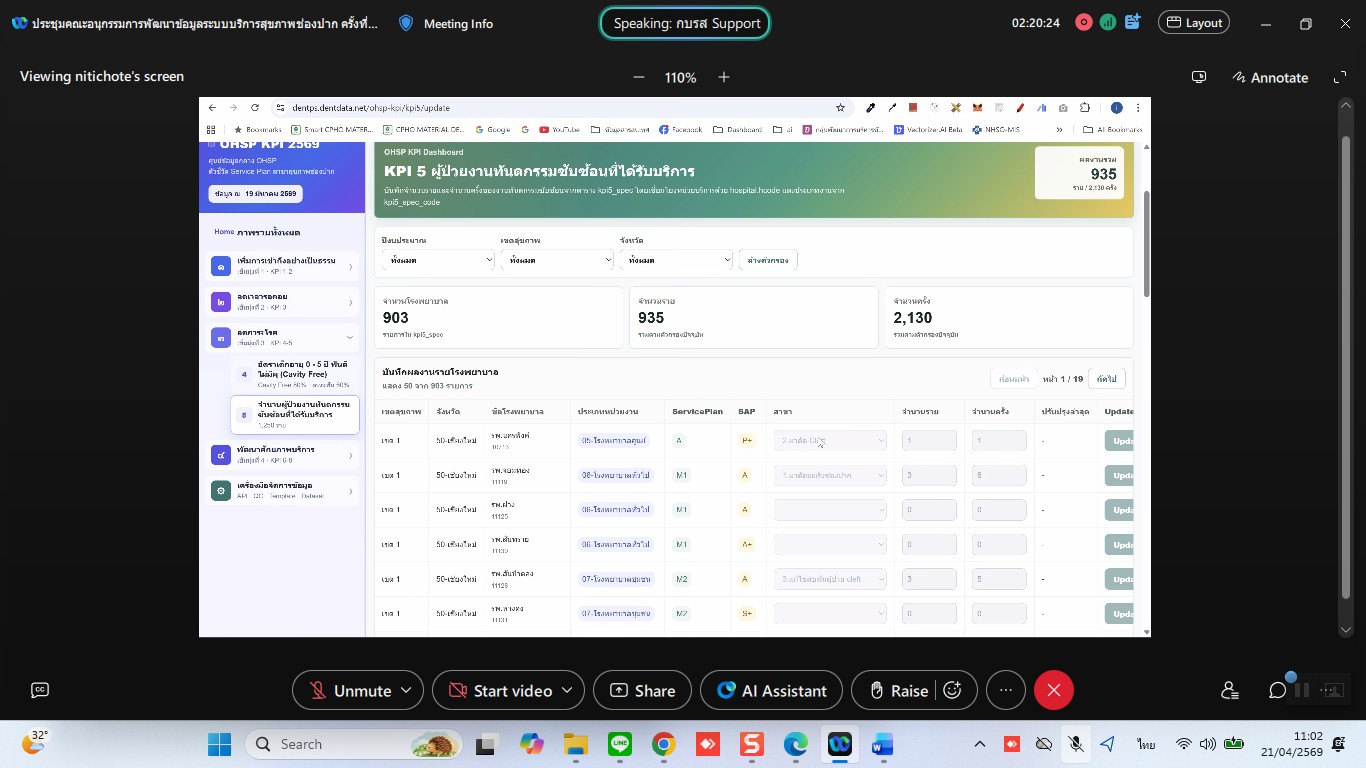Zoom in shared screen with plus
This screenshot has height=768, width=1366.
pyautogui.click(x=724, y=77)
